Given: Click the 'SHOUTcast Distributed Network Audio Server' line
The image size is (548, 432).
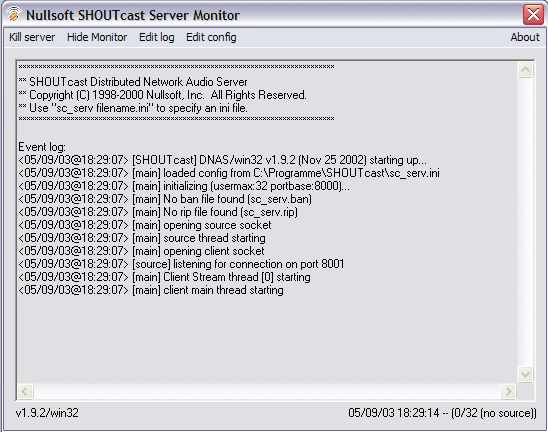Looking at the screenshot, I should 133,82.
